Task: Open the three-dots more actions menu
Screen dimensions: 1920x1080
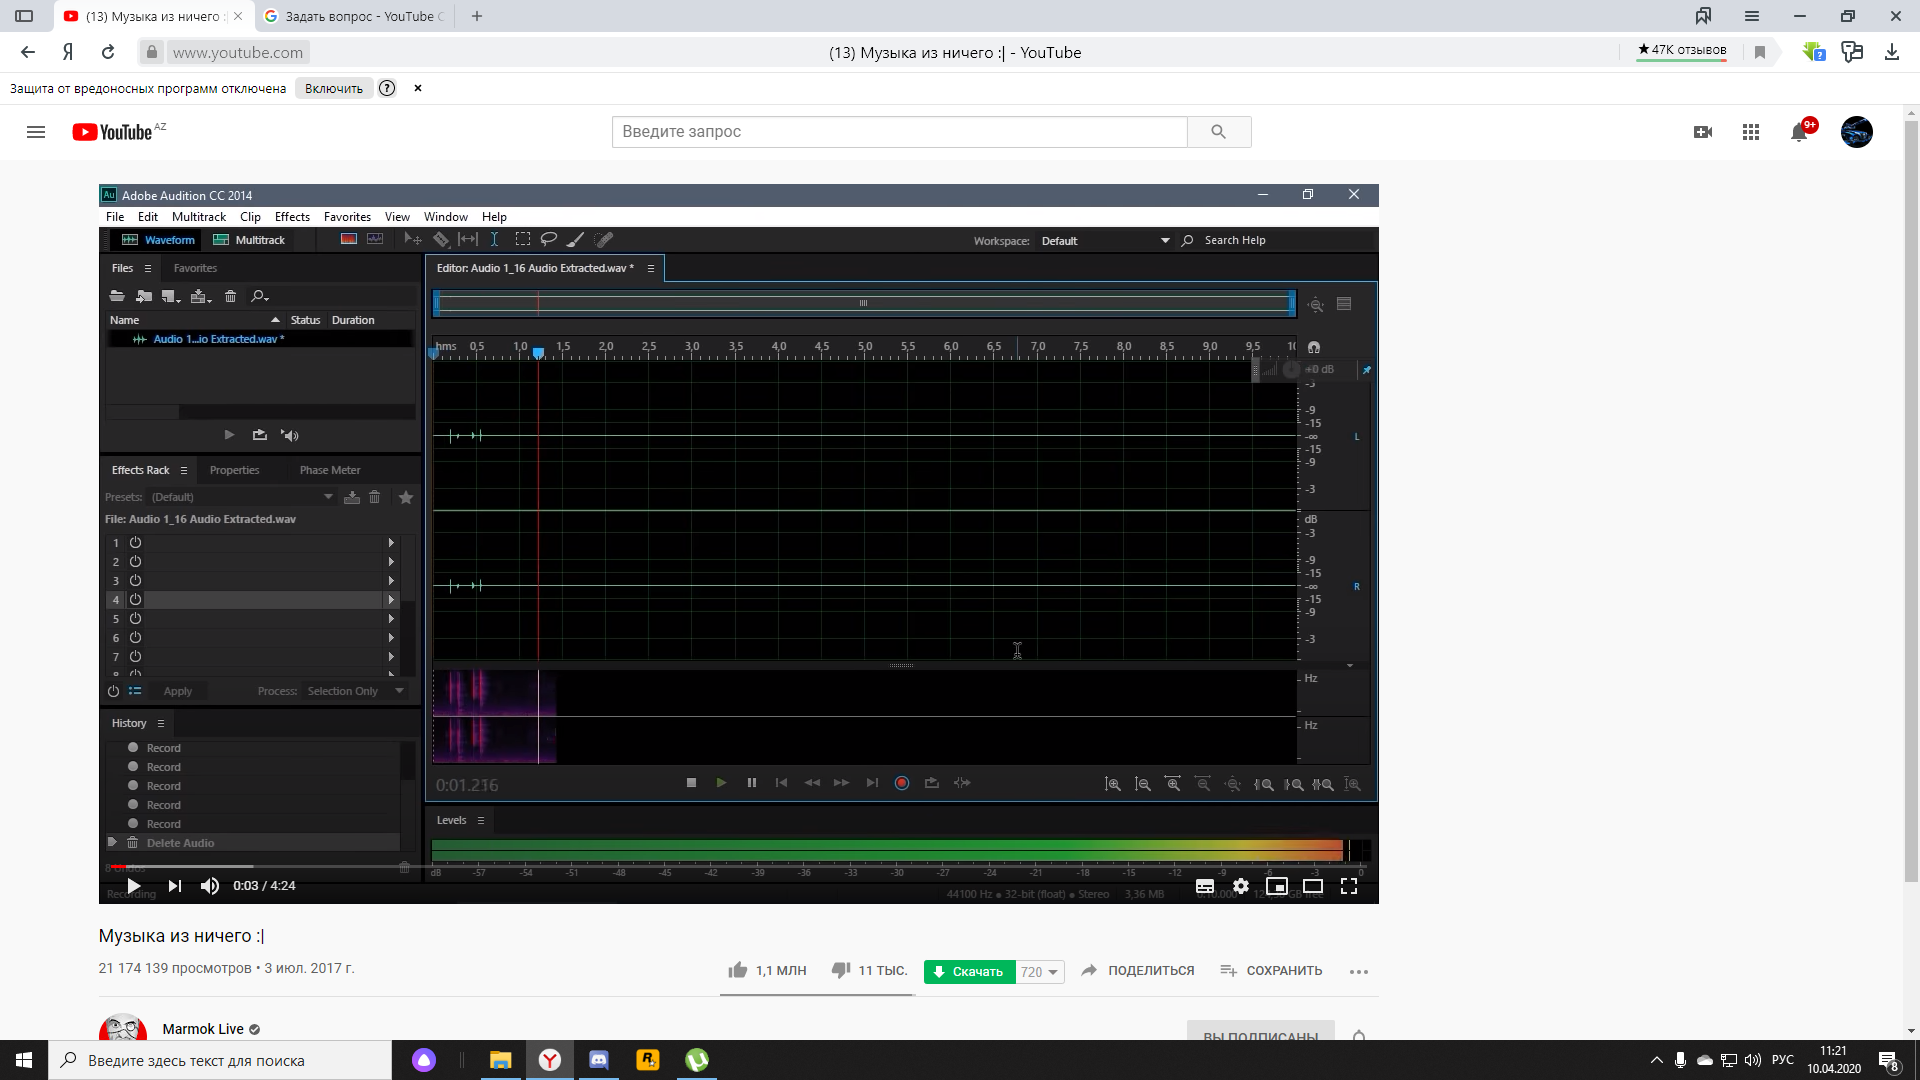Action: click(x=1358, y=971)
